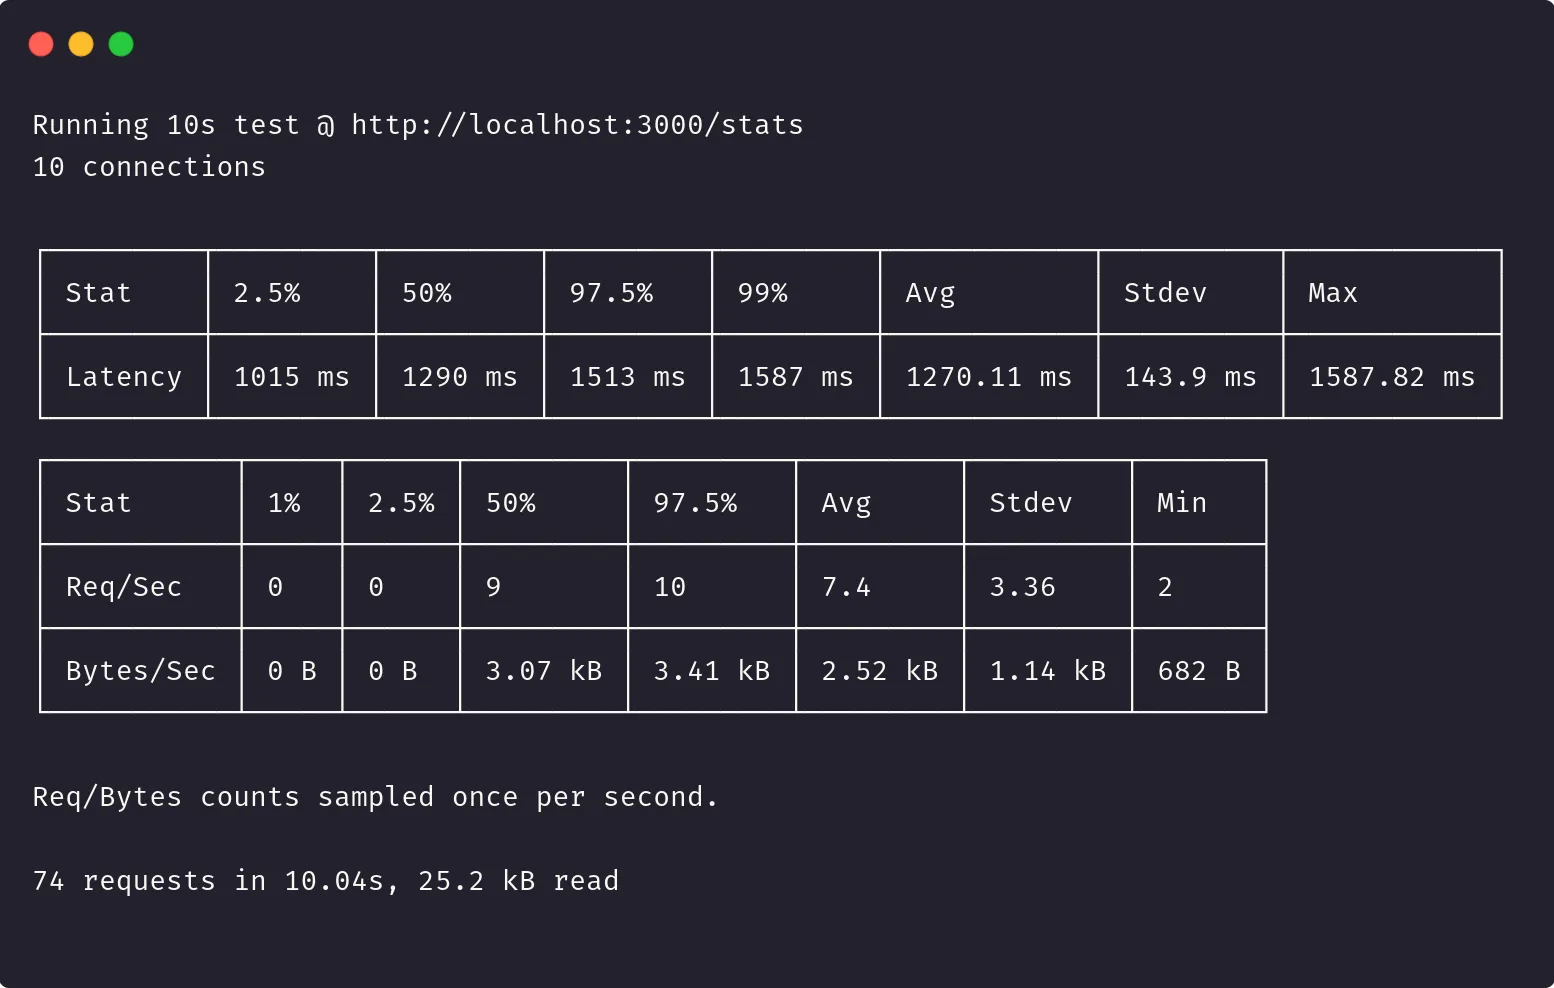
Task: Select the 143.9 ms Stdev cell
Action: [x=1189, y=377]
